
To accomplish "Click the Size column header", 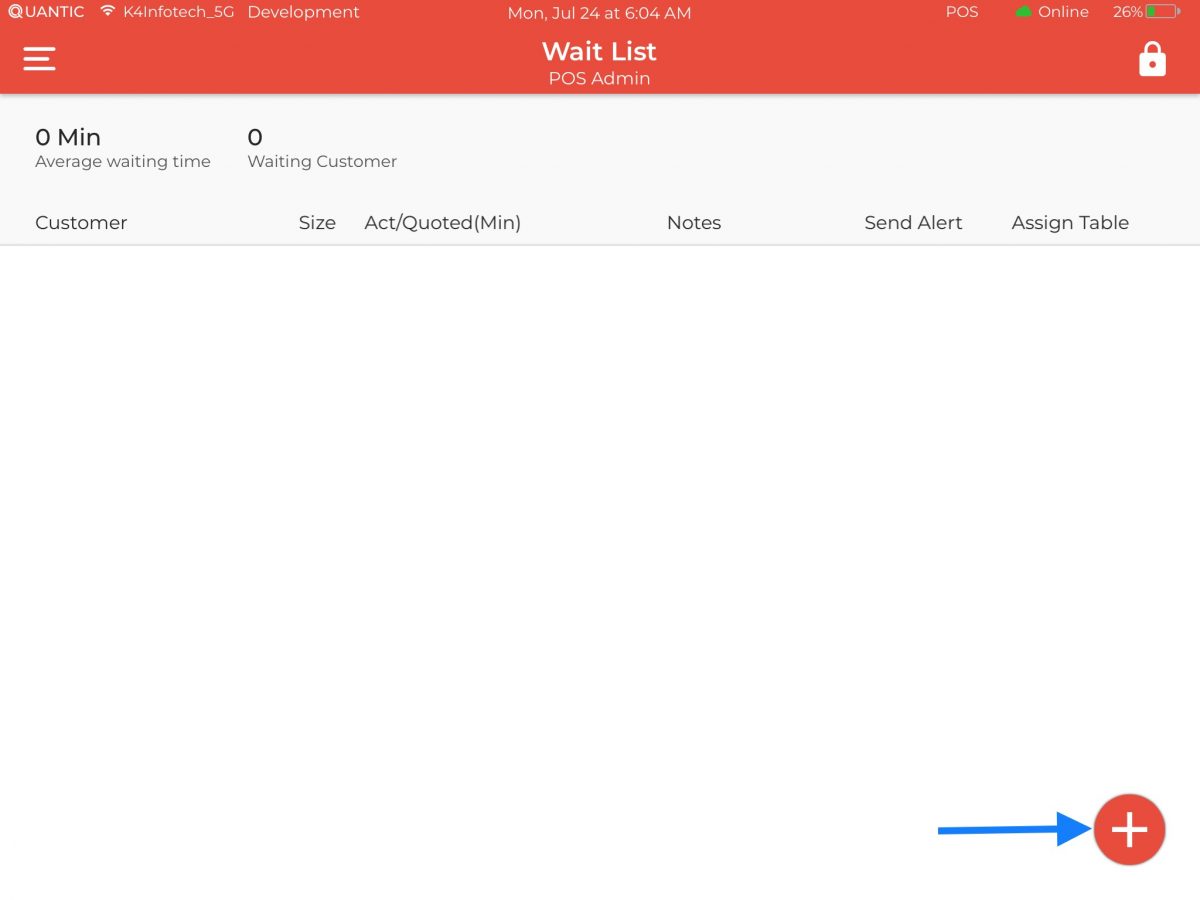I will coord(317,222).
